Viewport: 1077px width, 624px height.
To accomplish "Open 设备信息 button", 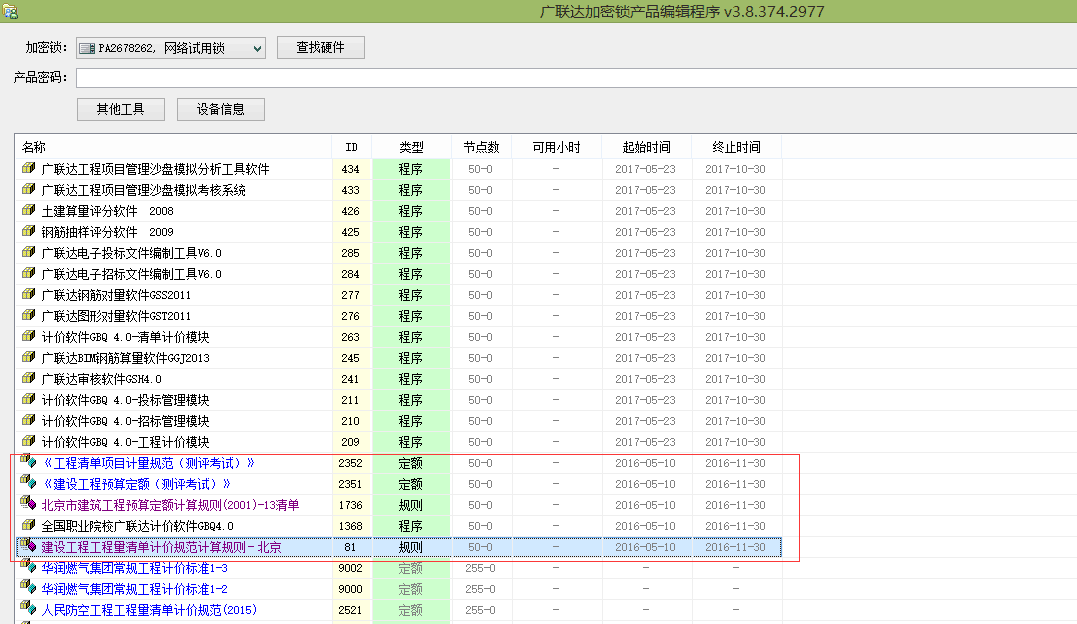I will [x=220, y=109].
